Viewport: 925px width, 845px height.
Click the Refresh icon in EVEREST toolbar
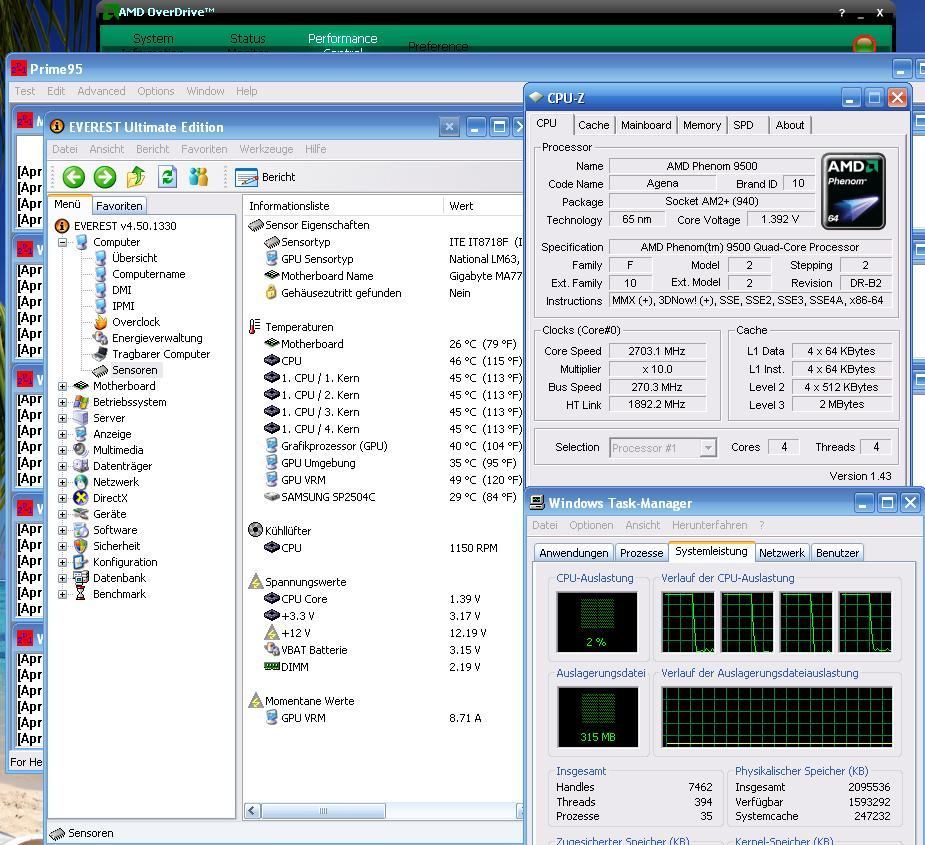coord(168,177)
